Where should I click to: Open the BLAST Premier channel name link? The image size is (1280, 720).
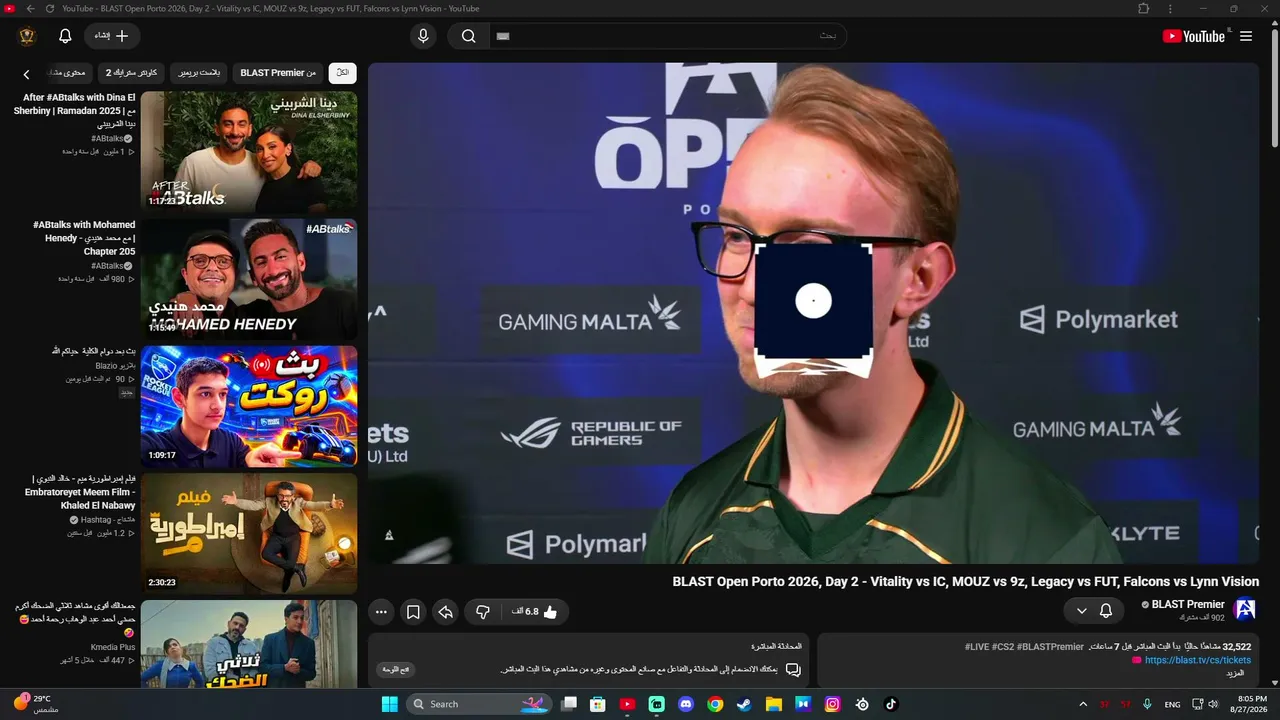tap(1188, 604)
